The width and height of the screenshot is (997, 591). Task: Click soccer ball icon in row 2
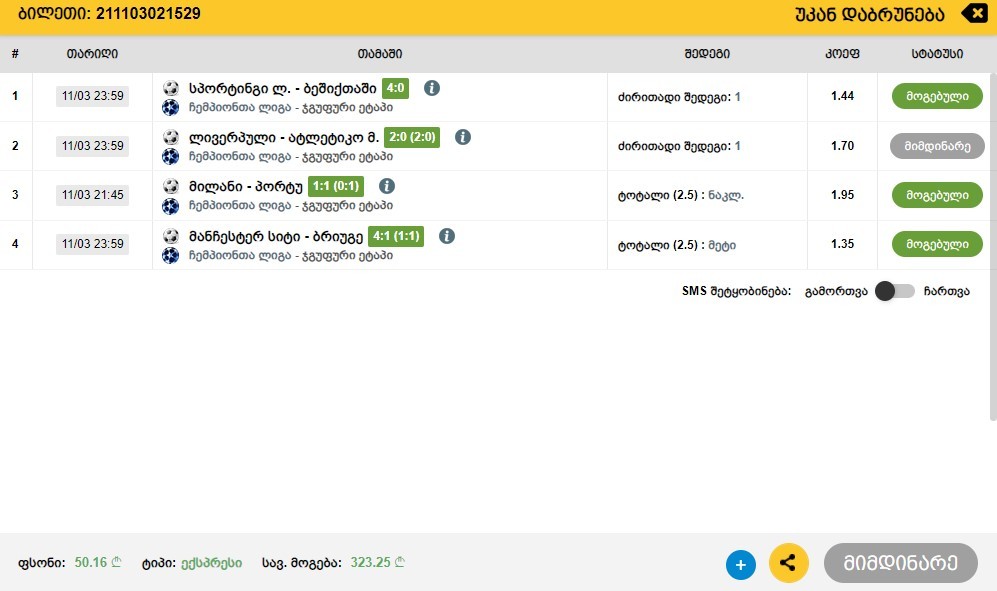(170, 137)
